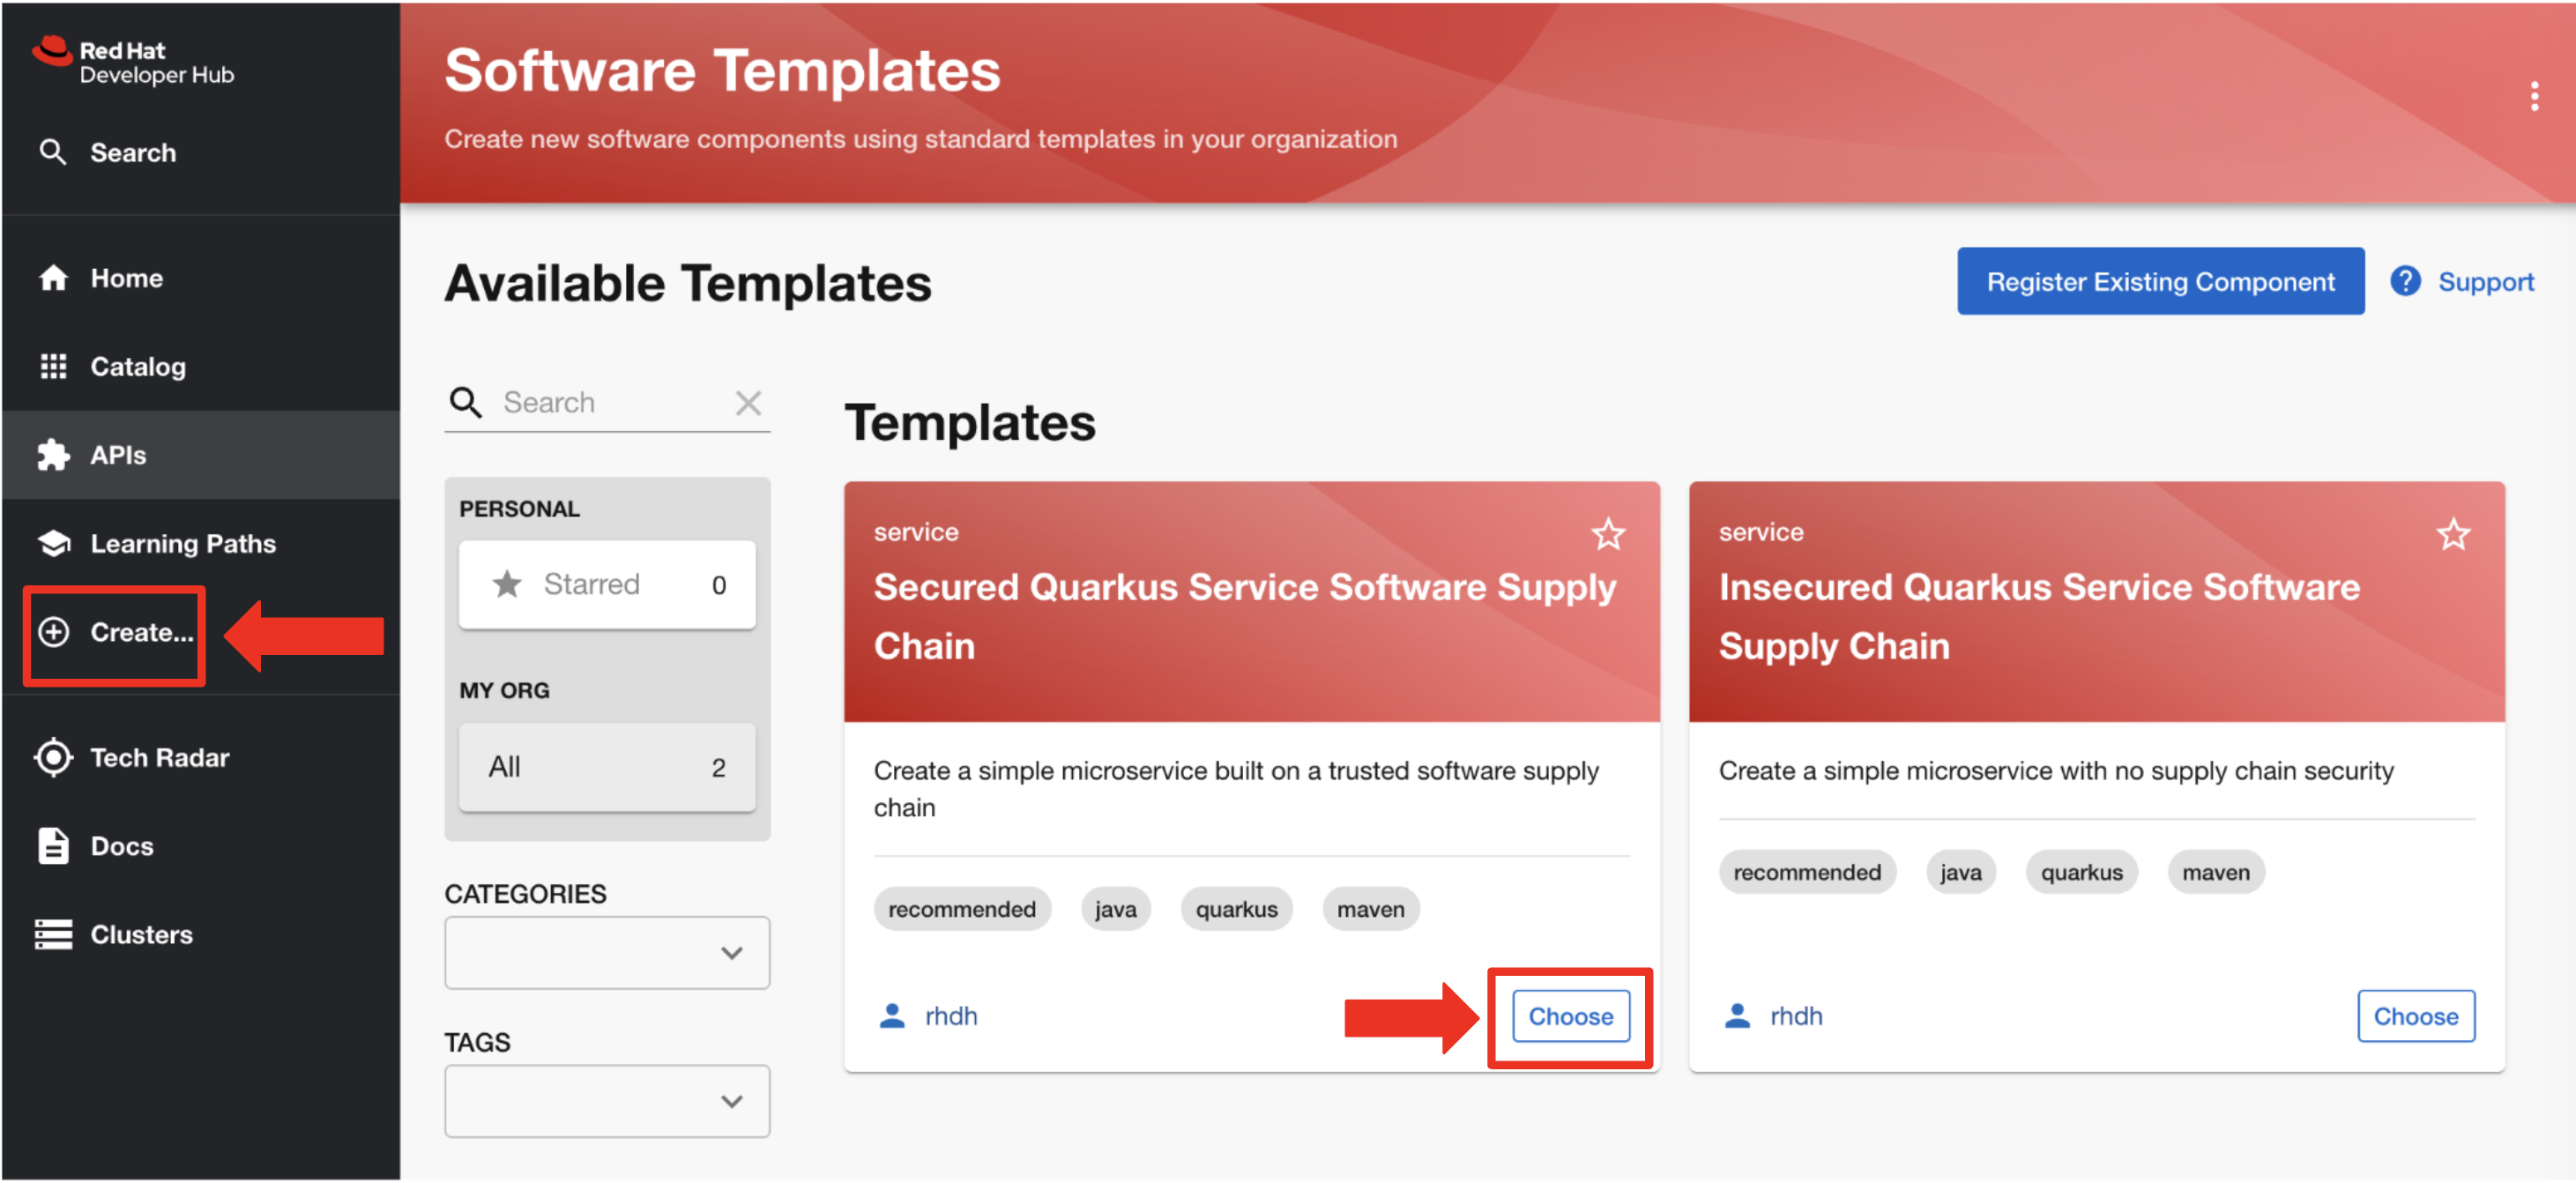The width and height of the screenshot is (2576, 1183).
Task: Click Register Existing Component button
Action: pos(2160,281)
